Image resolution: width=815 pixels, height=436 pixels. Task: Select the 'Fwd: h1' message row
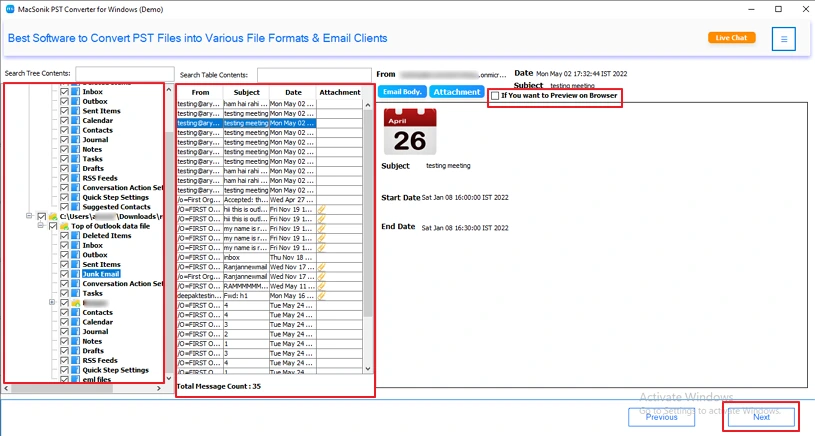[270, 296]
